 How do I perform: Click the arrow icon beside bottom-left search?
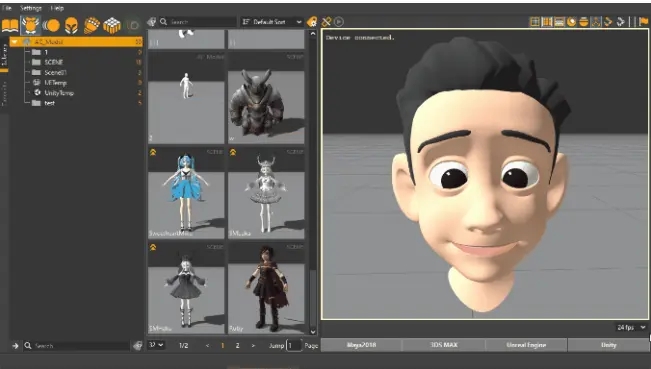pyautogui.click(x=15, y=345)
